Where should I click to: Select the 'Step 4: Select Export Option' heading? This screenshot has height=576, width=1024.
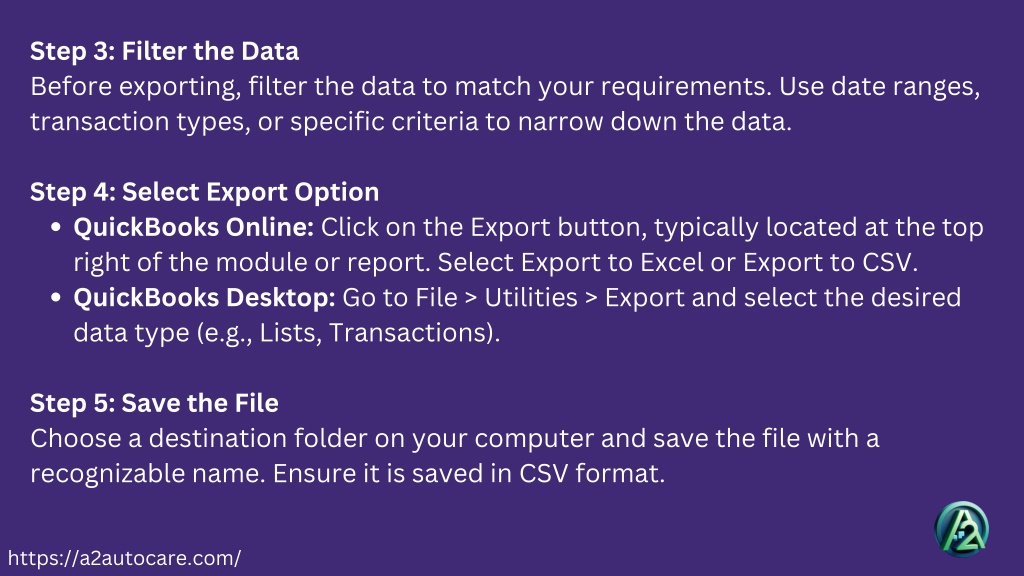click(204, 192)
